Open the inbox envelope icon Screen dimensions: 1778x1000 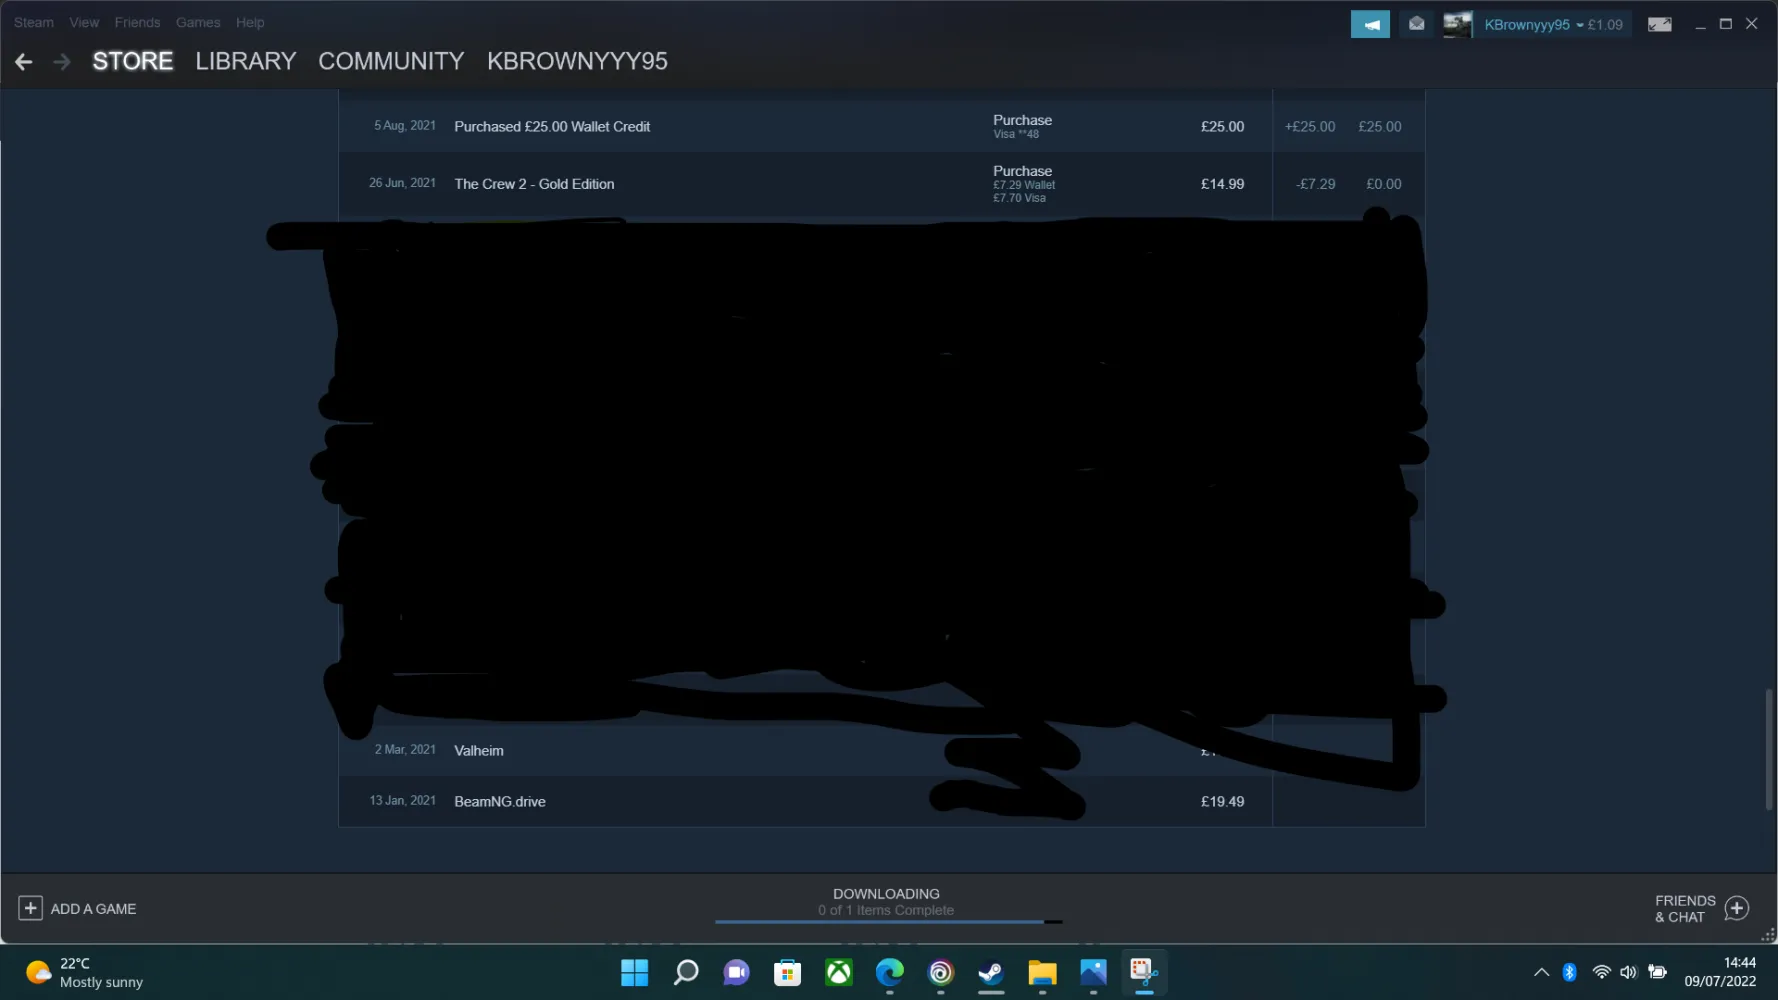(1416, 24)
